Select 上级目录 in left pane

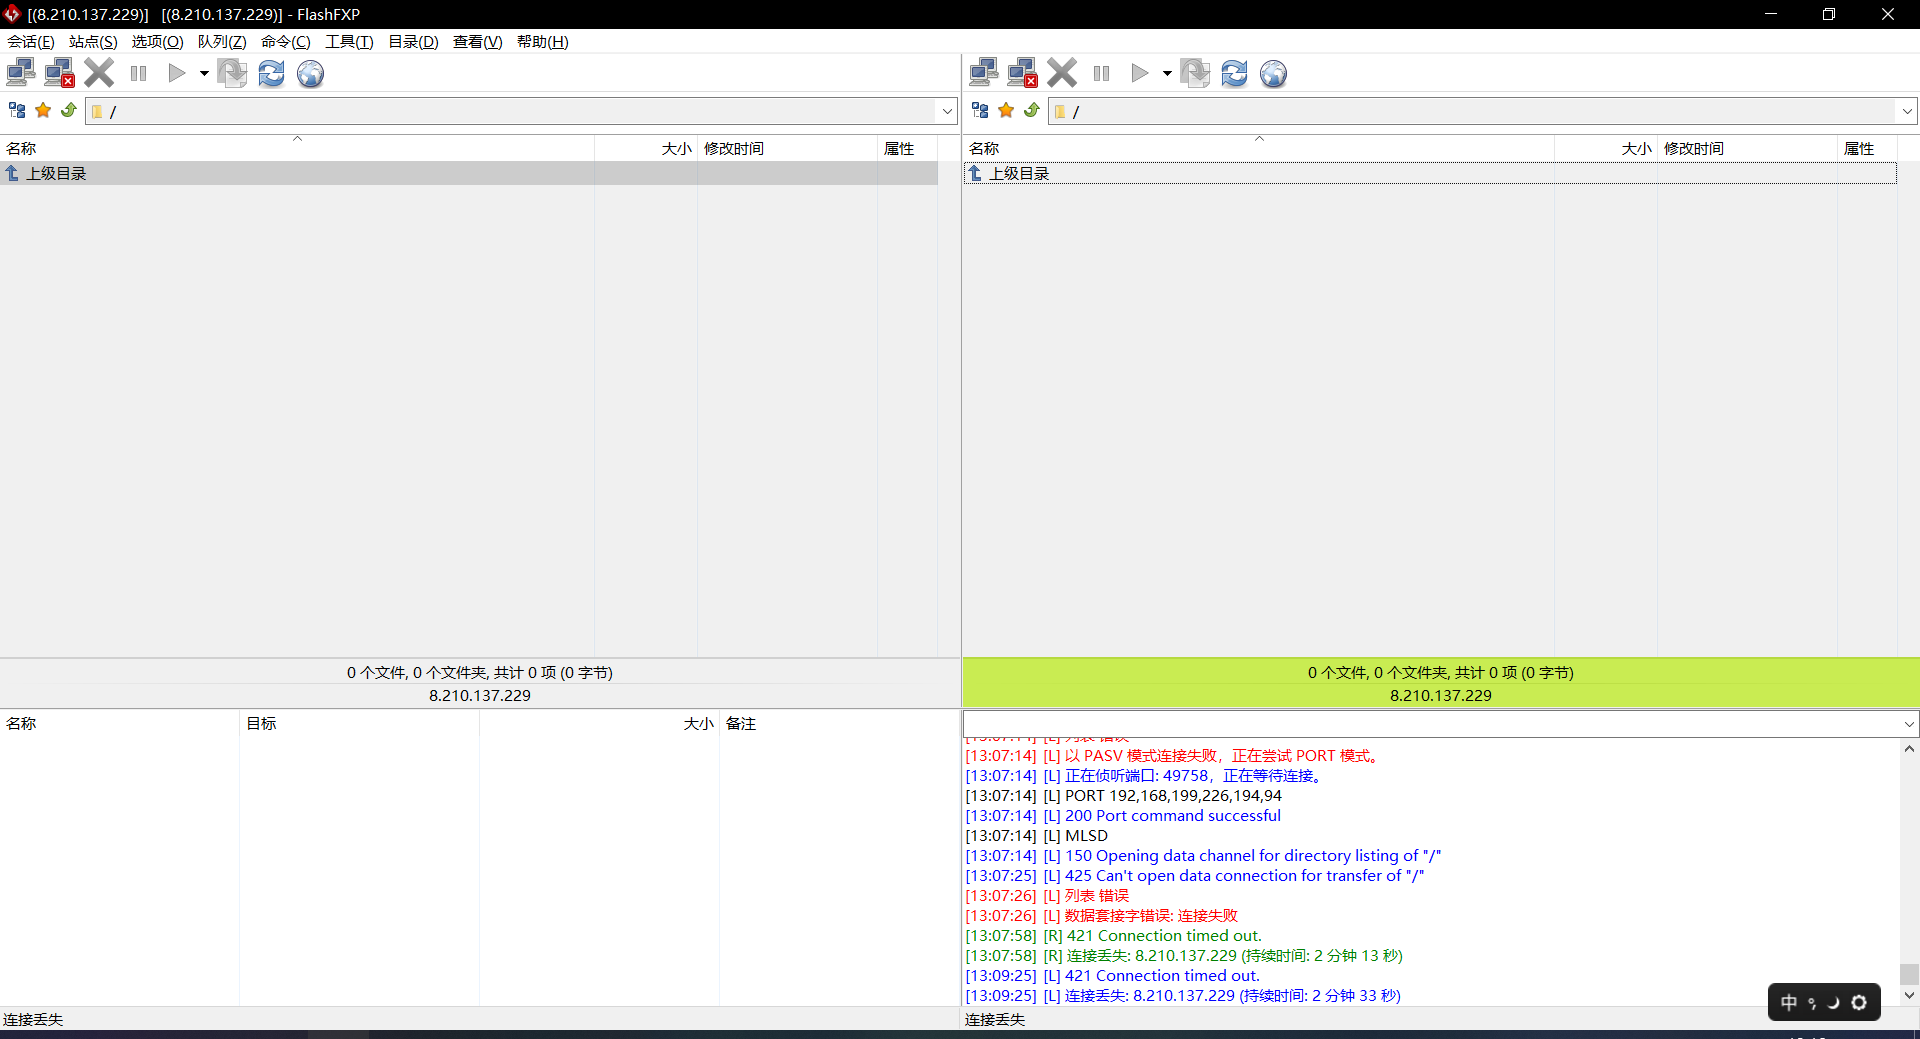coord(469,173)
